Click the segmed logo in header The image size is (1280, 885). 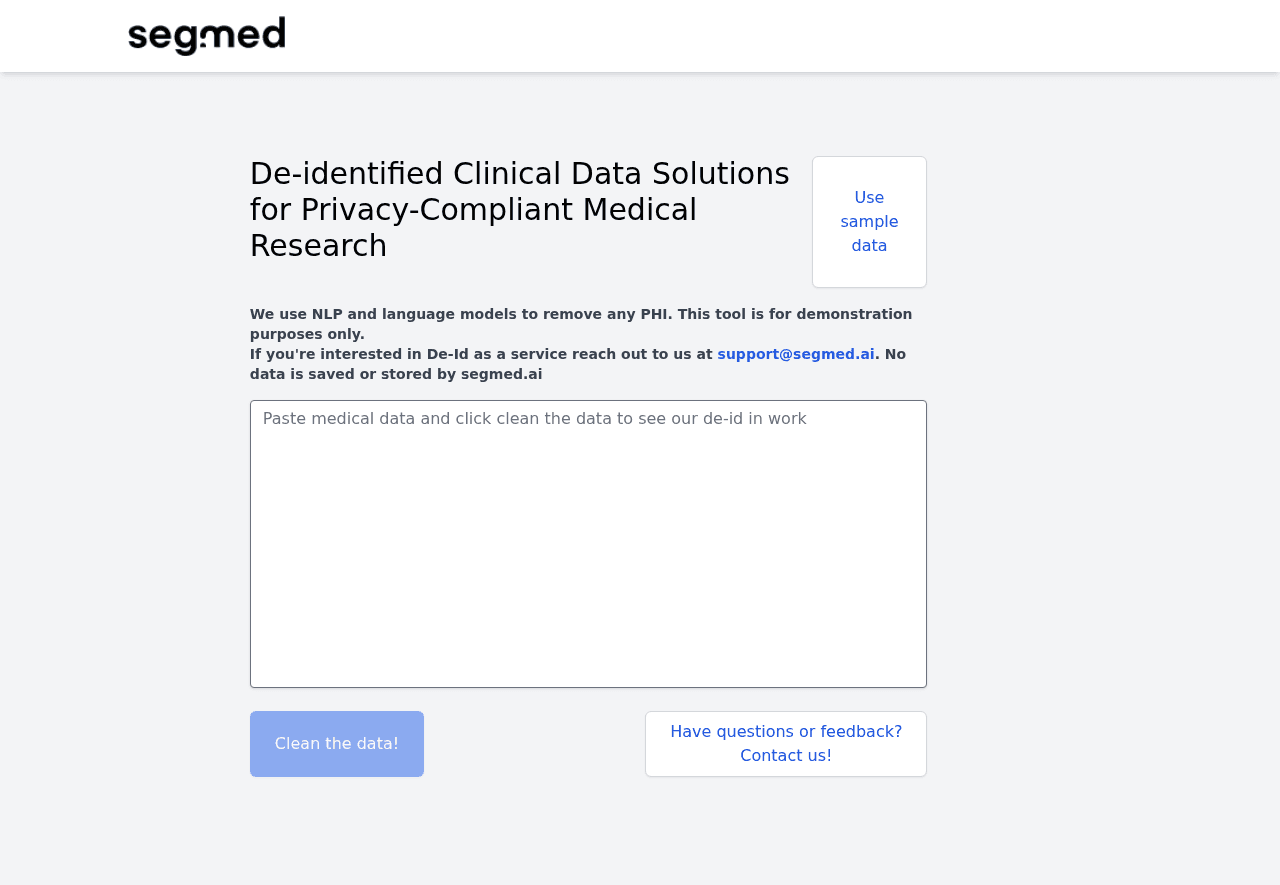pos(207,36)
